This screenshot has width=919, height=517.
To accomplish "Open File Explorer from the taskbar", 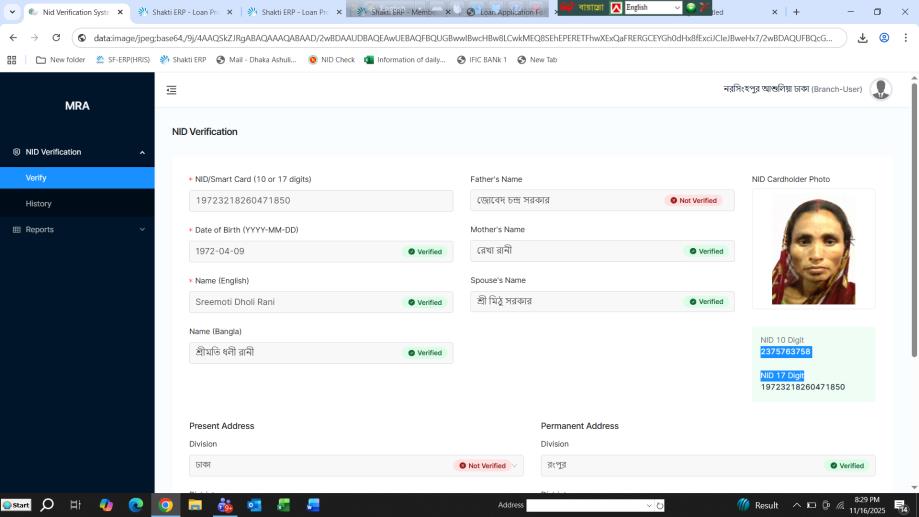I will pos(195,505).
